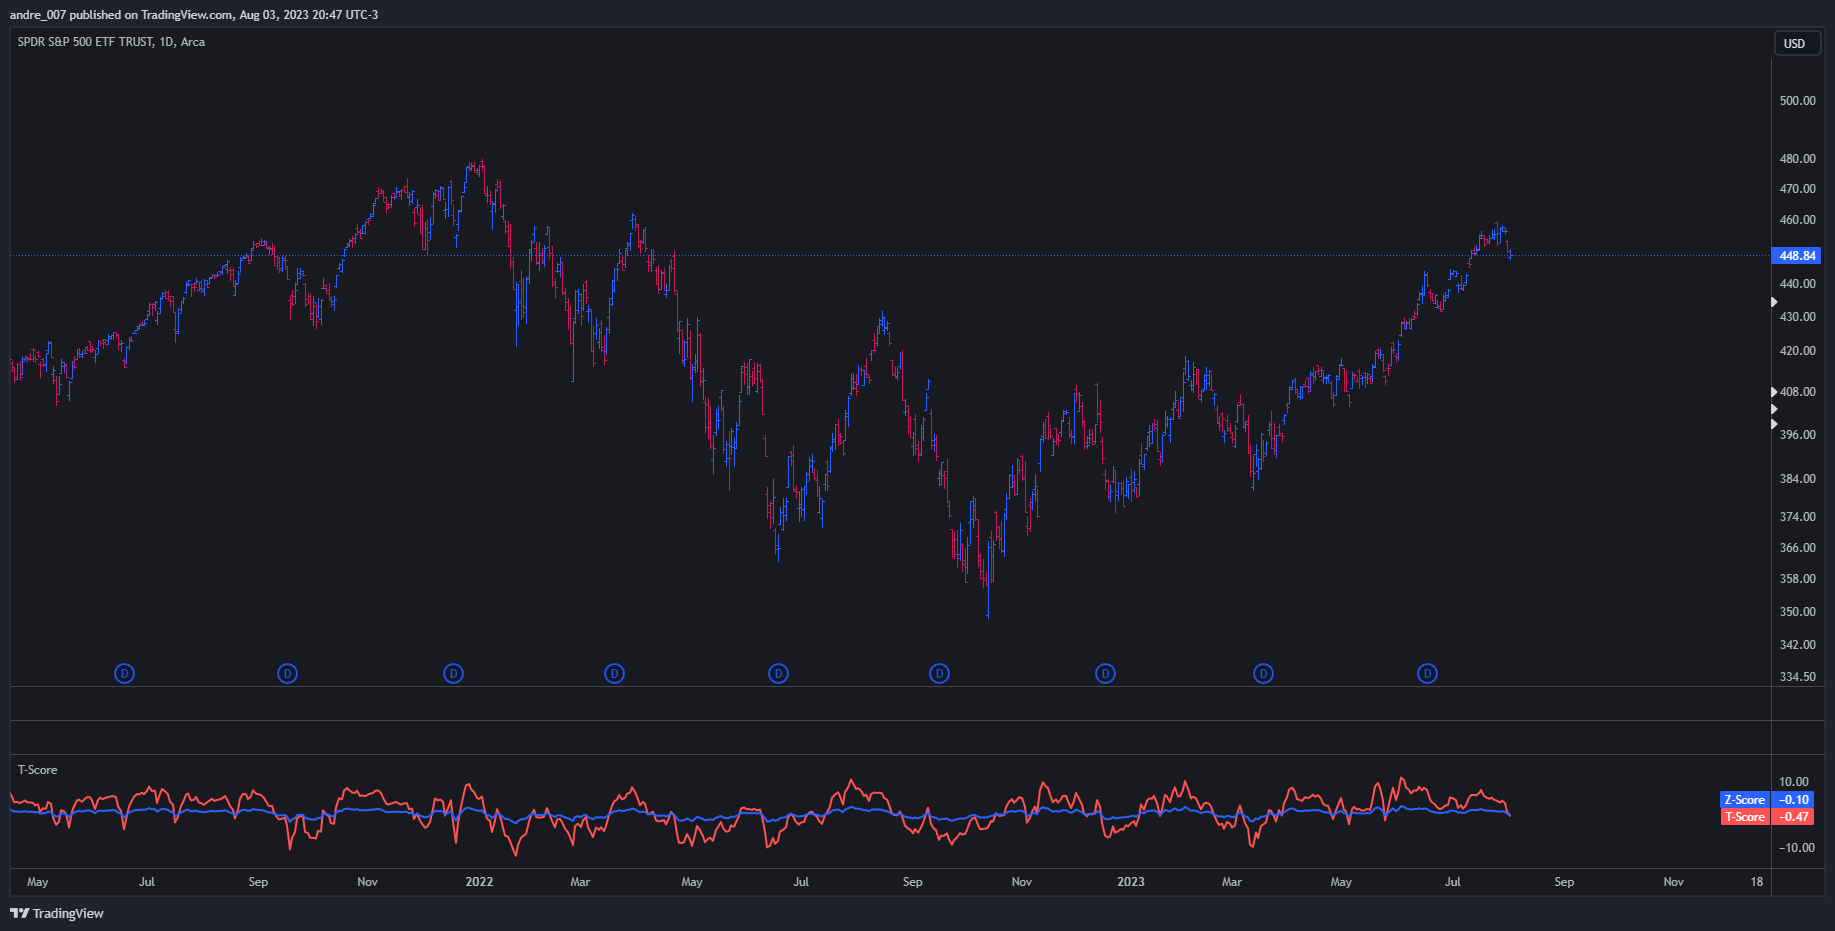
Task: Click the 2022 label on time axis
Action: pyautogui.click(x=479, y=882)
